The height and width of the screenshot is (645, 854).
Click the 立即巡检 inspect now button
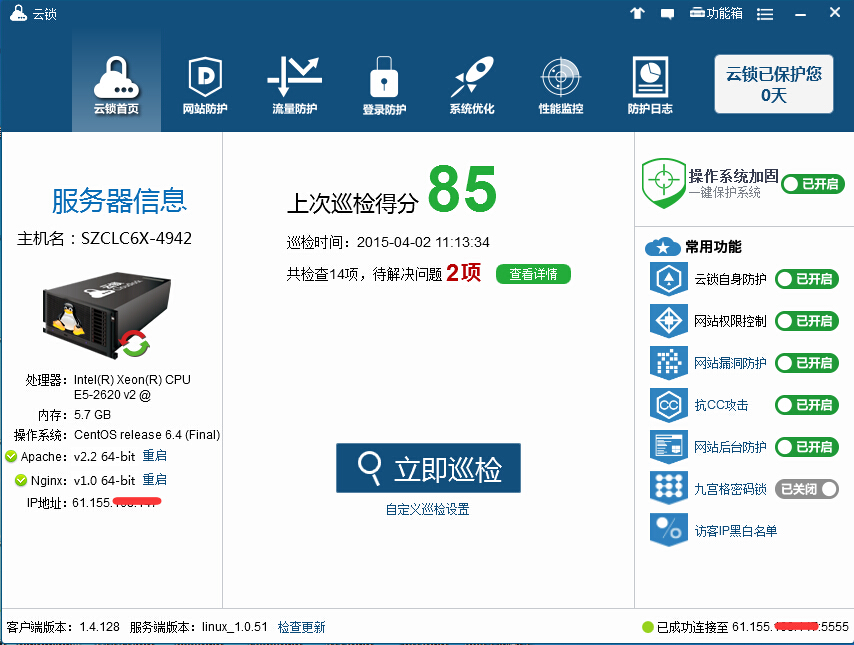428,468
